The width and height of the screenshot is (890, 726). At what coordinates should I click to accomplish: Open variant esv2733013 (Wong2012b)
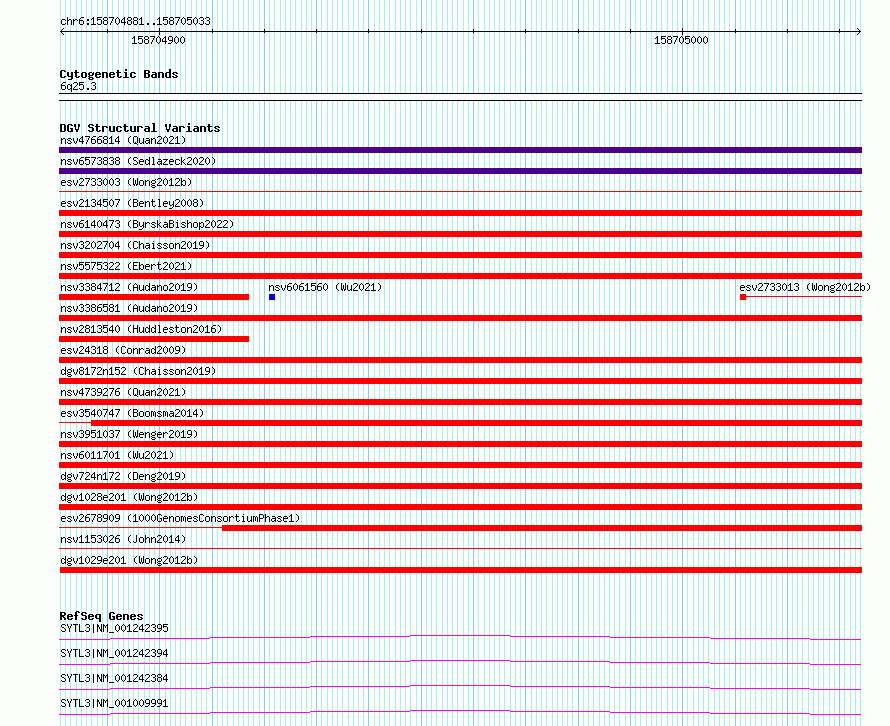[805, 287]
